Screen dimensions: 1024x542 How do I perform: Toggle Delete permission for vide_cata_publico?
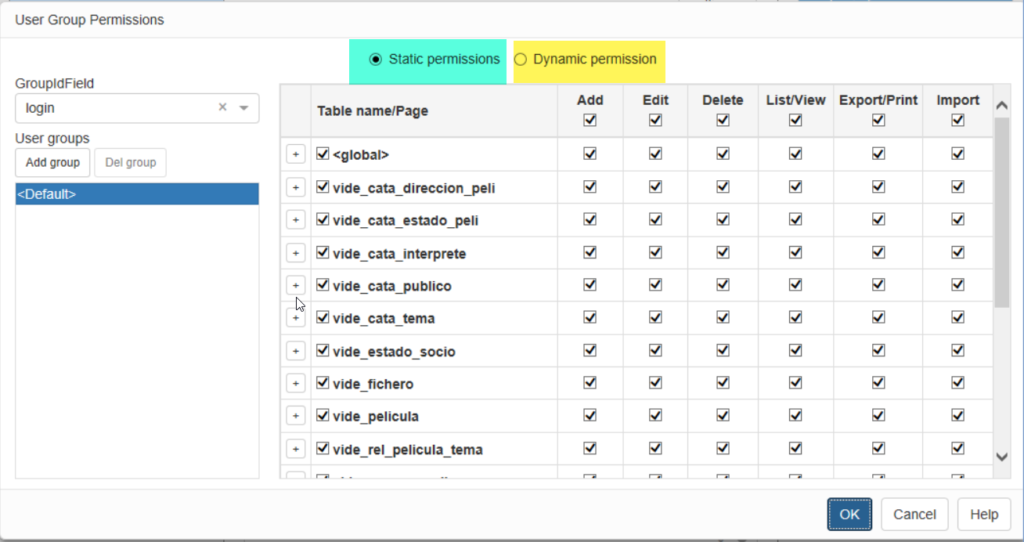(723, 285)
